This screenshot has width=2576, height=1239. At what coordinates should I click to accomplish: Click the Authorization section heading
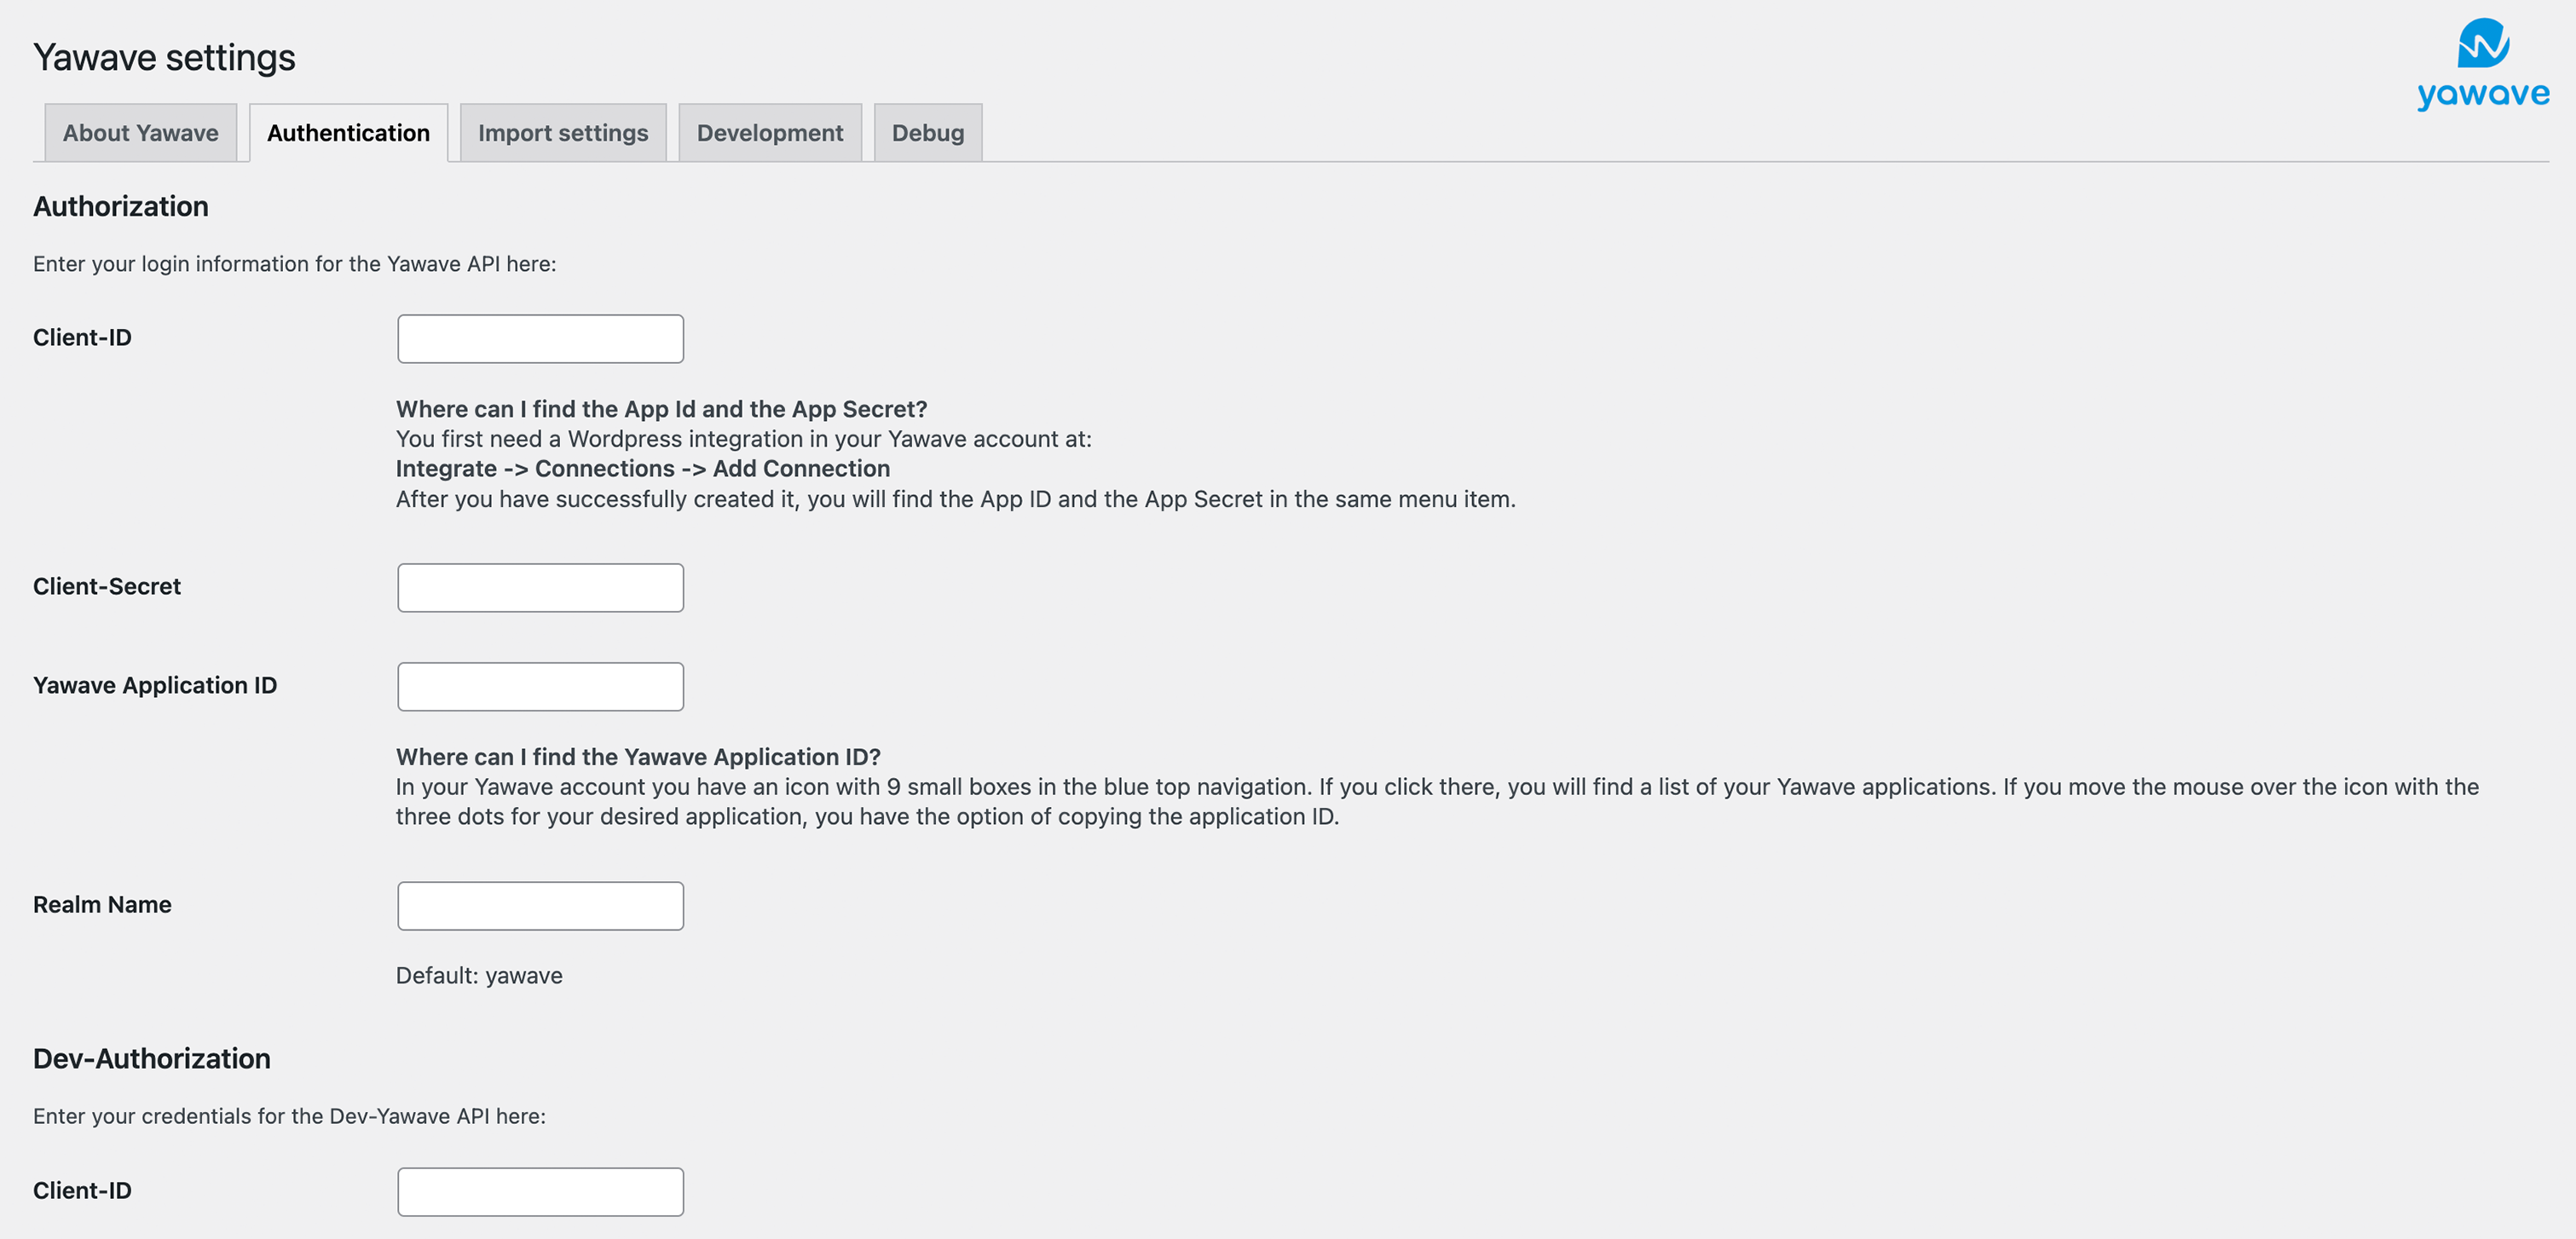[x=121, y=206]
